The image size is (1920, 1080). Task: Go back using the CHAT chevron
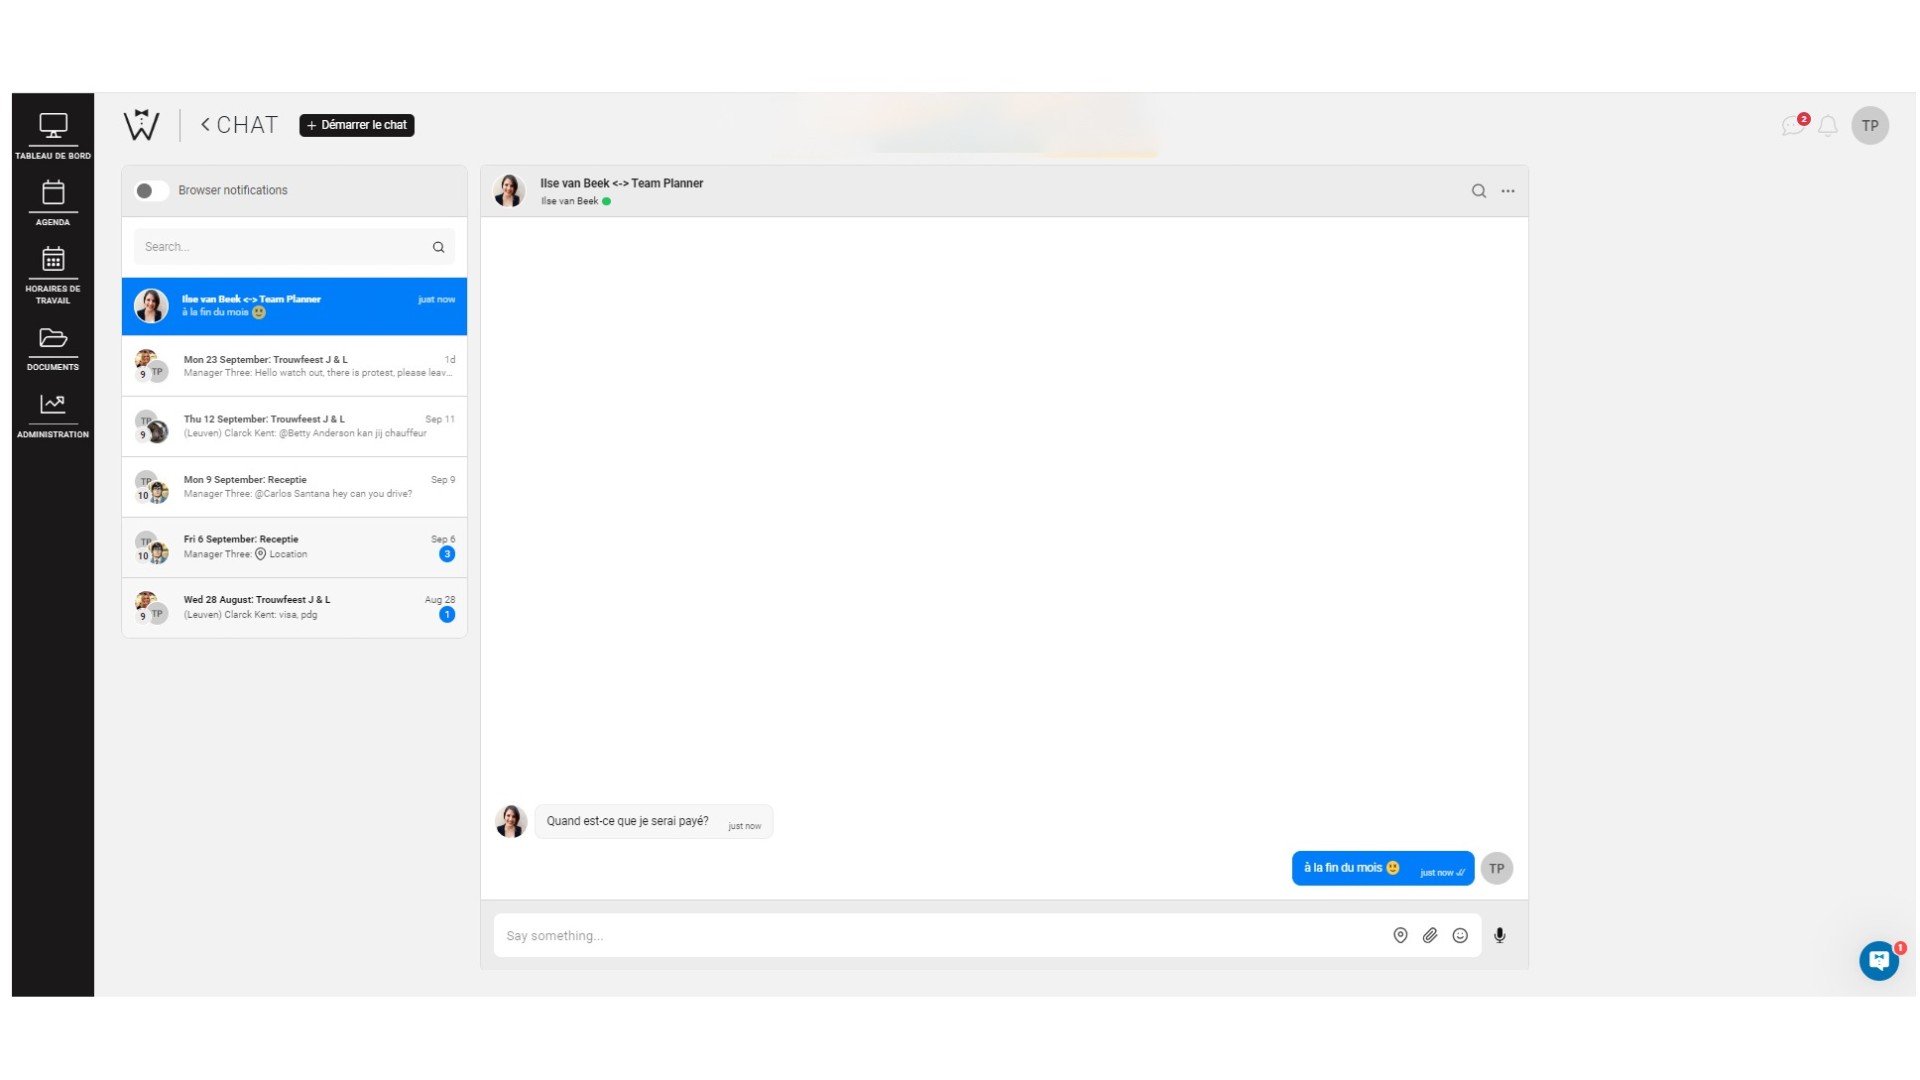206,125
